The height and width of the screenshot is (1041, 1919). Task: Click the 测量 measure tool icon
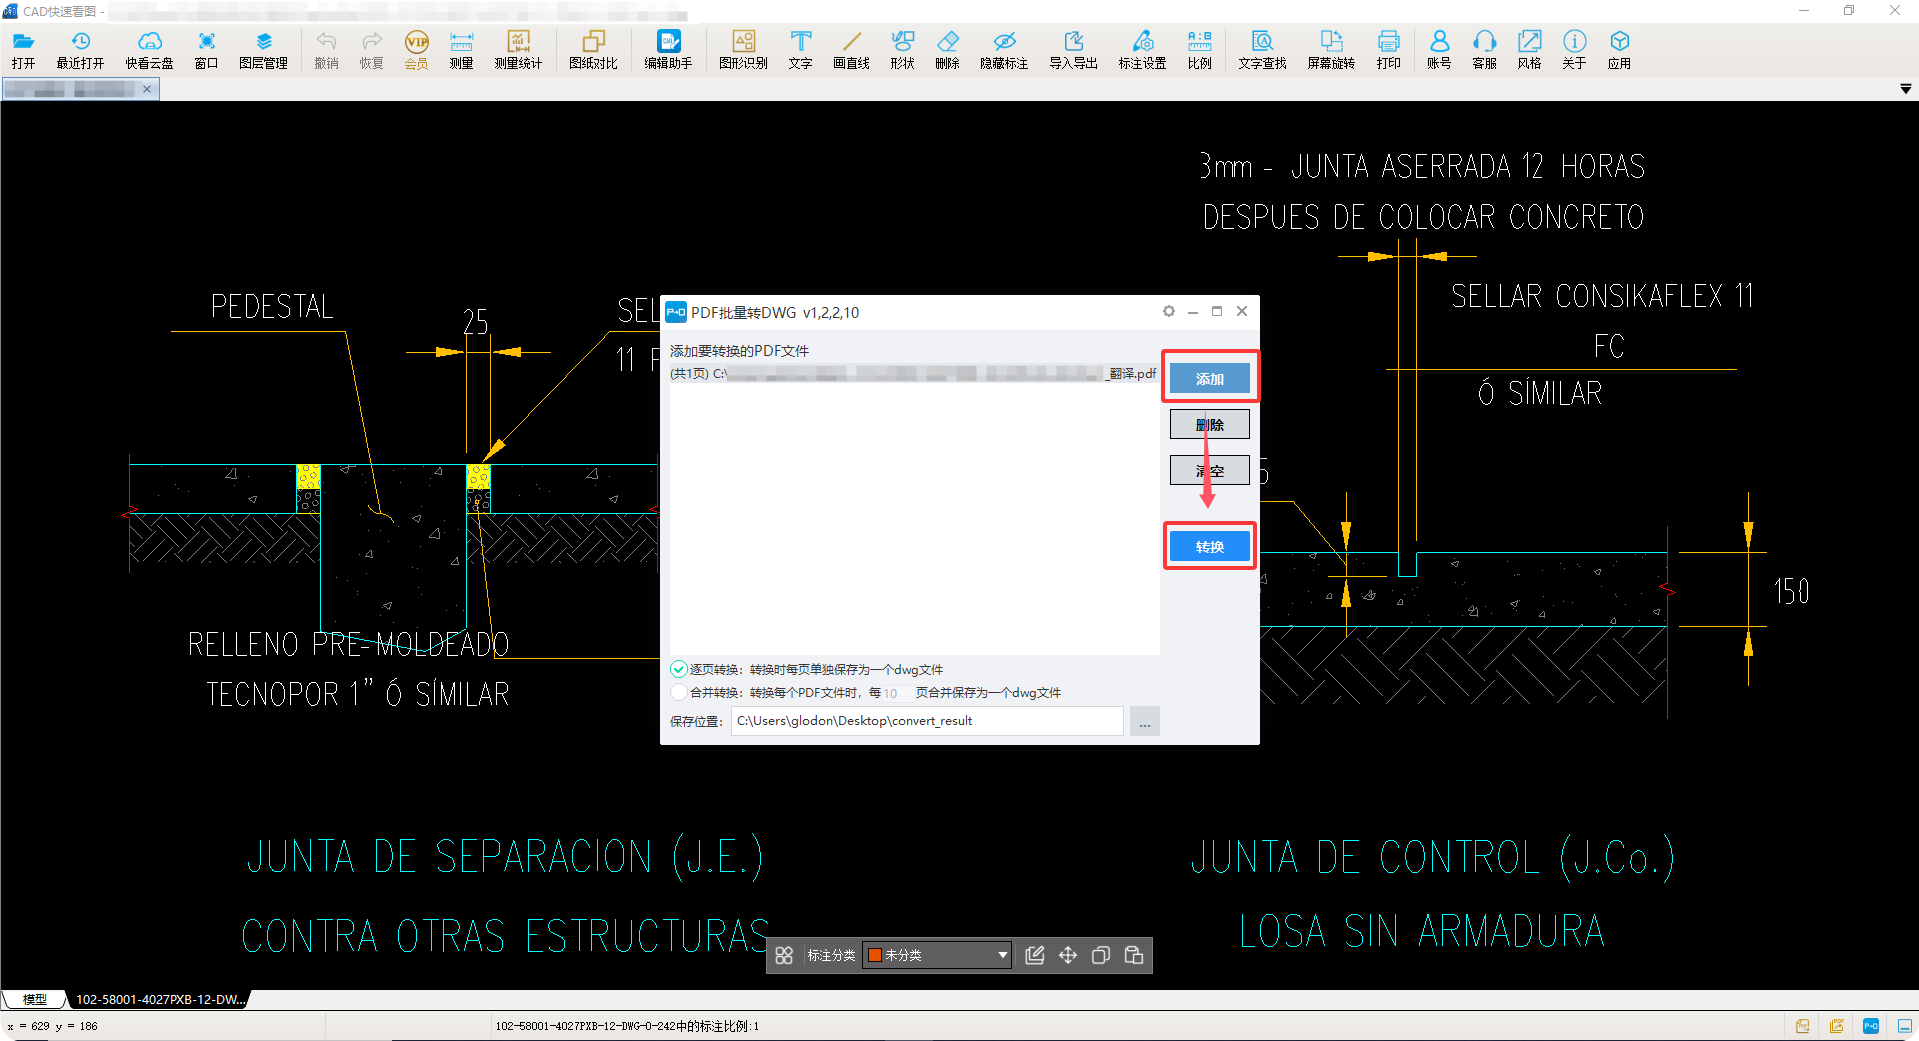461,49
